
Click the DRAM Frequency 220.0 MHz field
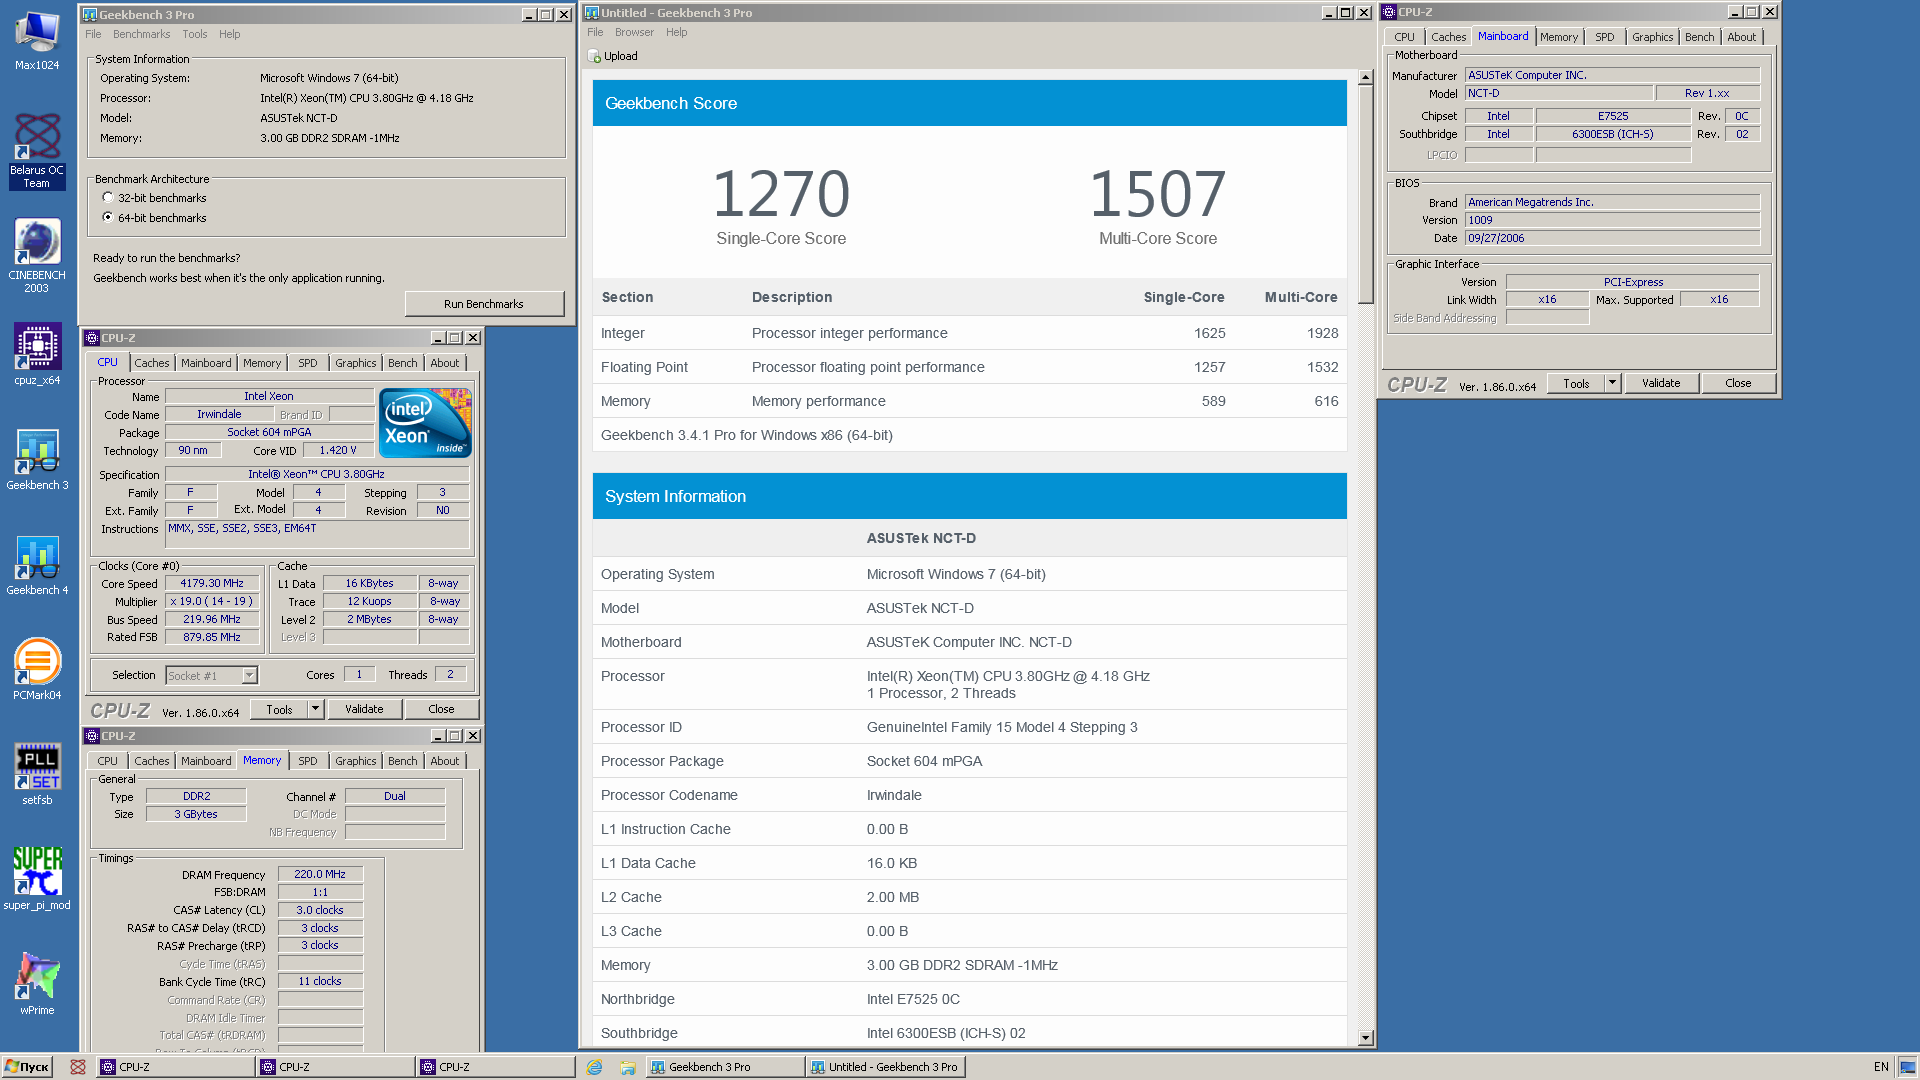pyautogui.click(x=320, y=874)
